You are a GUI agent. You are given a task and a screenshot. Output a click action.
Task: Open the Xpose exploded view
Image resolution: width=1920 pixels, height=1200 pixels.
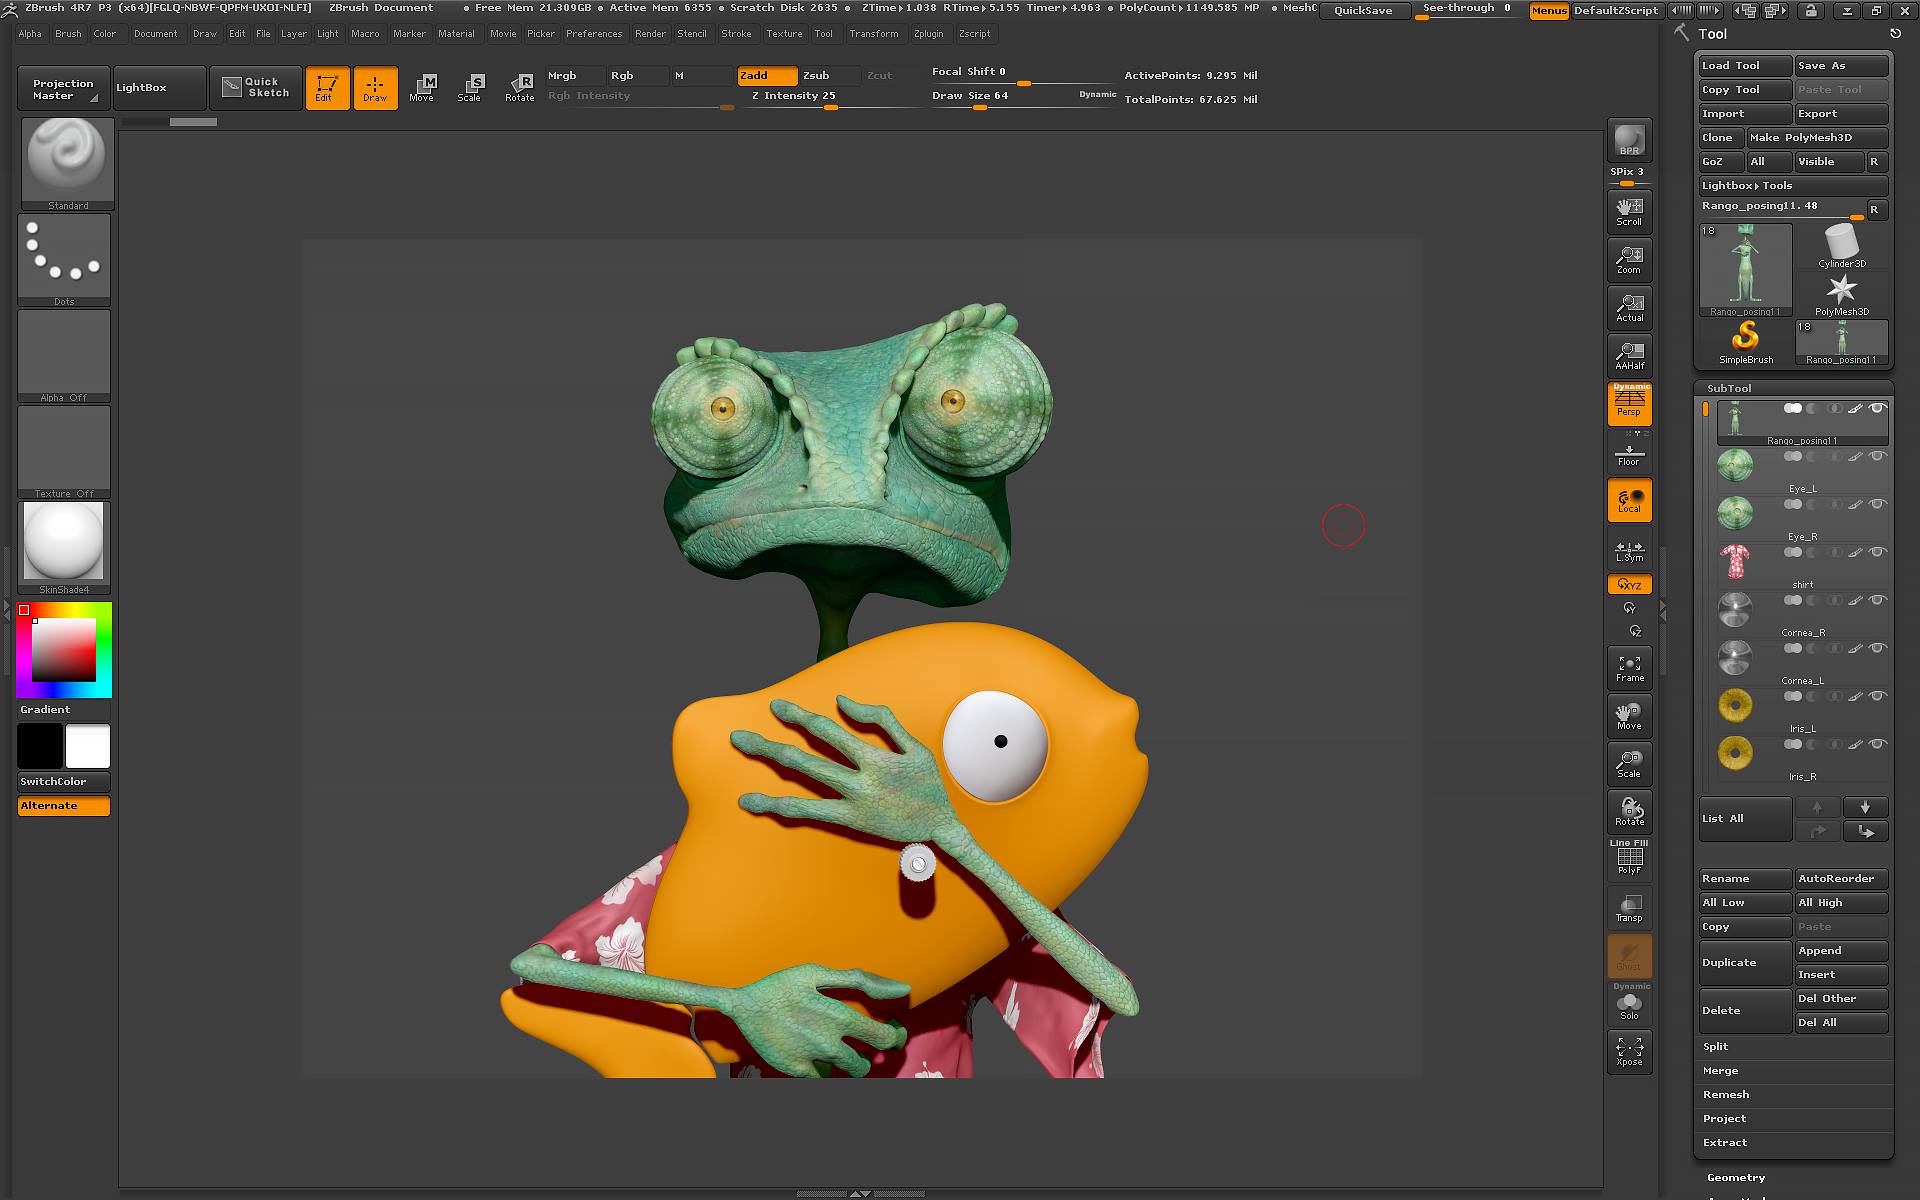(1629, 1051)
